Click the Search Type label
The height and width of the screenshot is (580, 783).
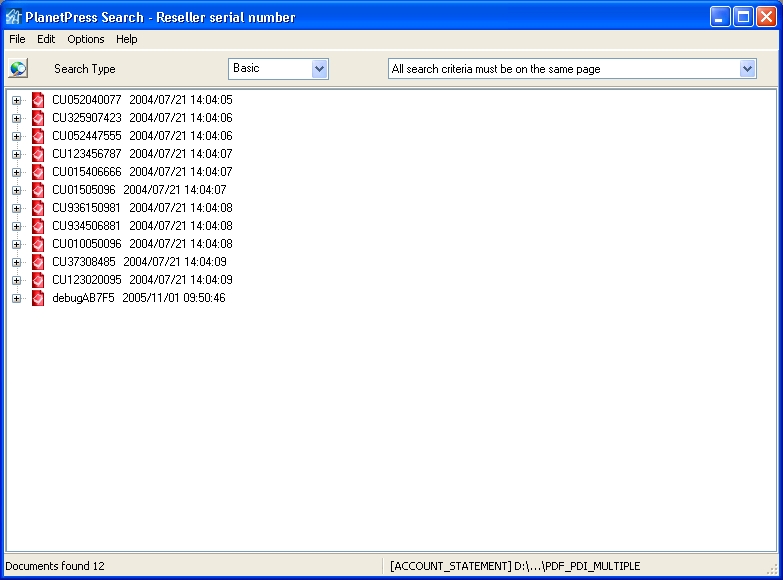point(84,69)
